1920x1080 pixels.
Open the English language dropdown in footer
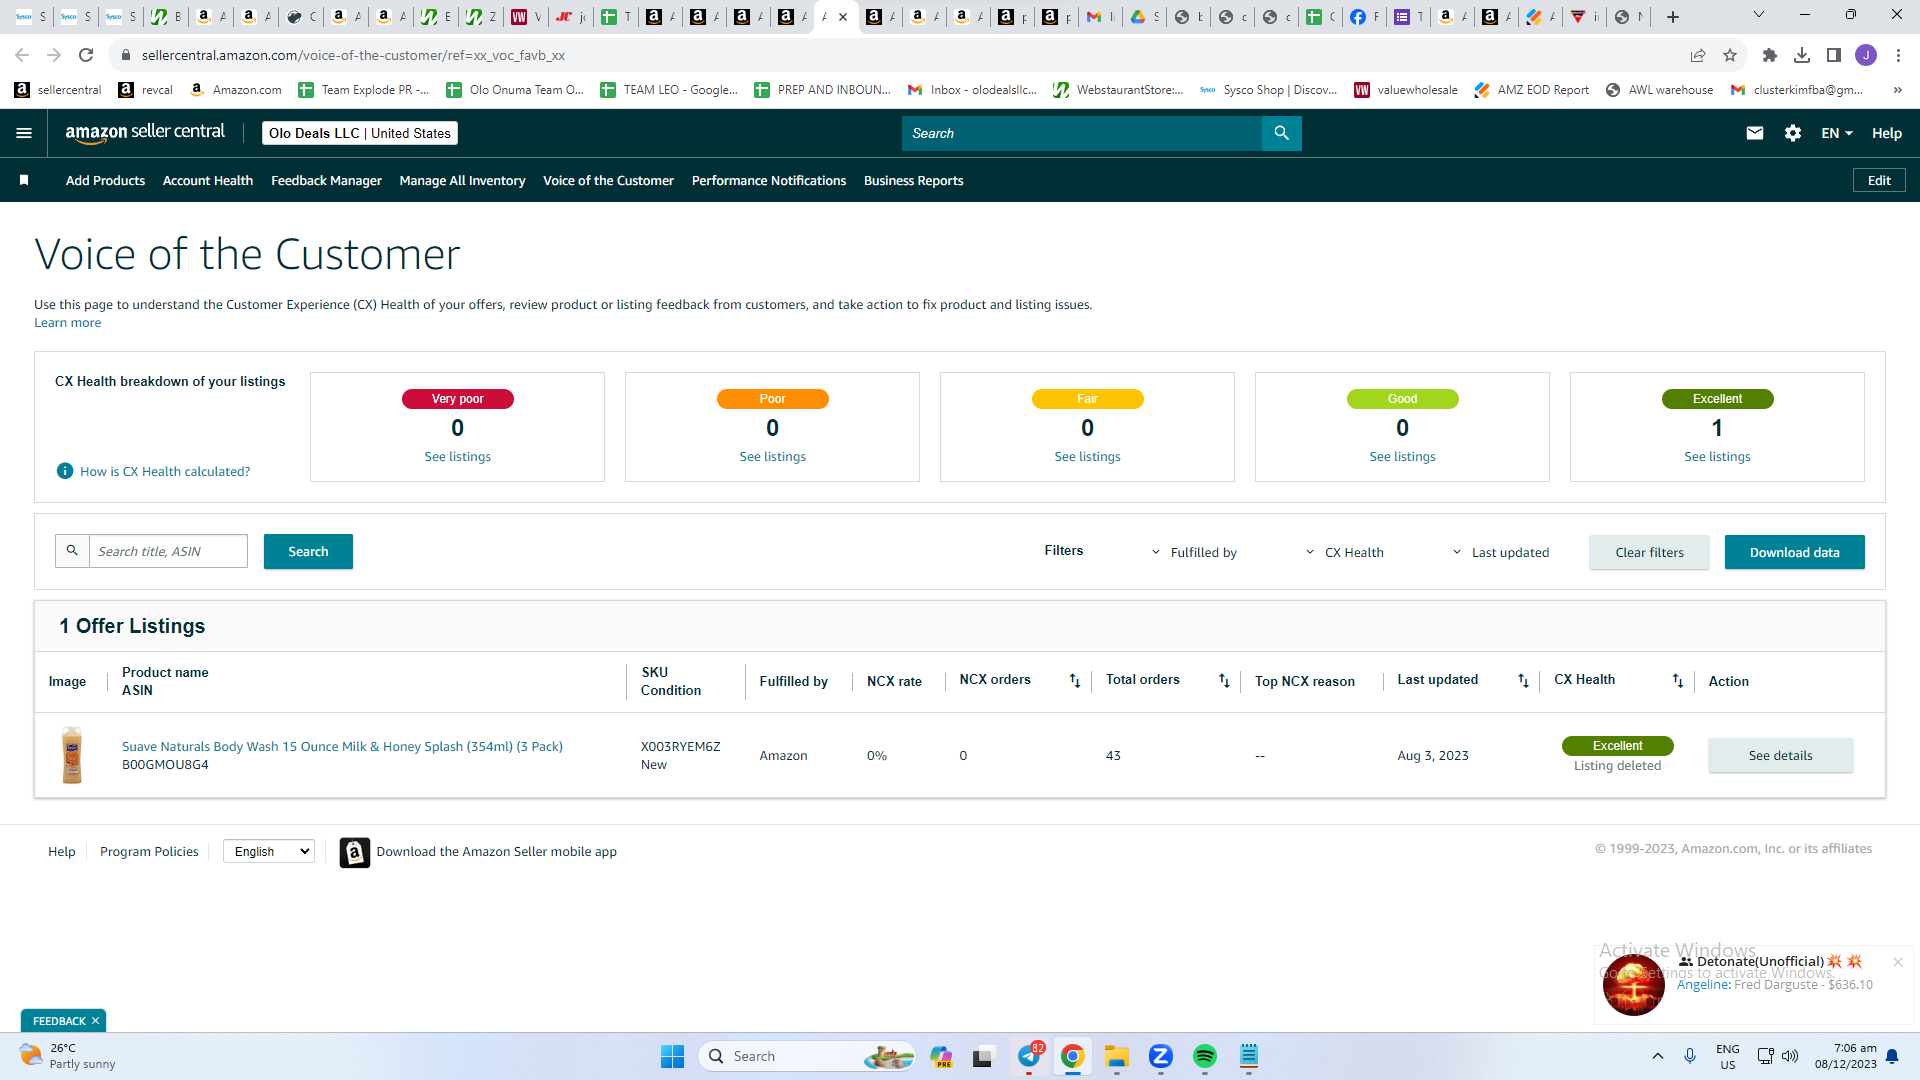click(x=269, y=851)
